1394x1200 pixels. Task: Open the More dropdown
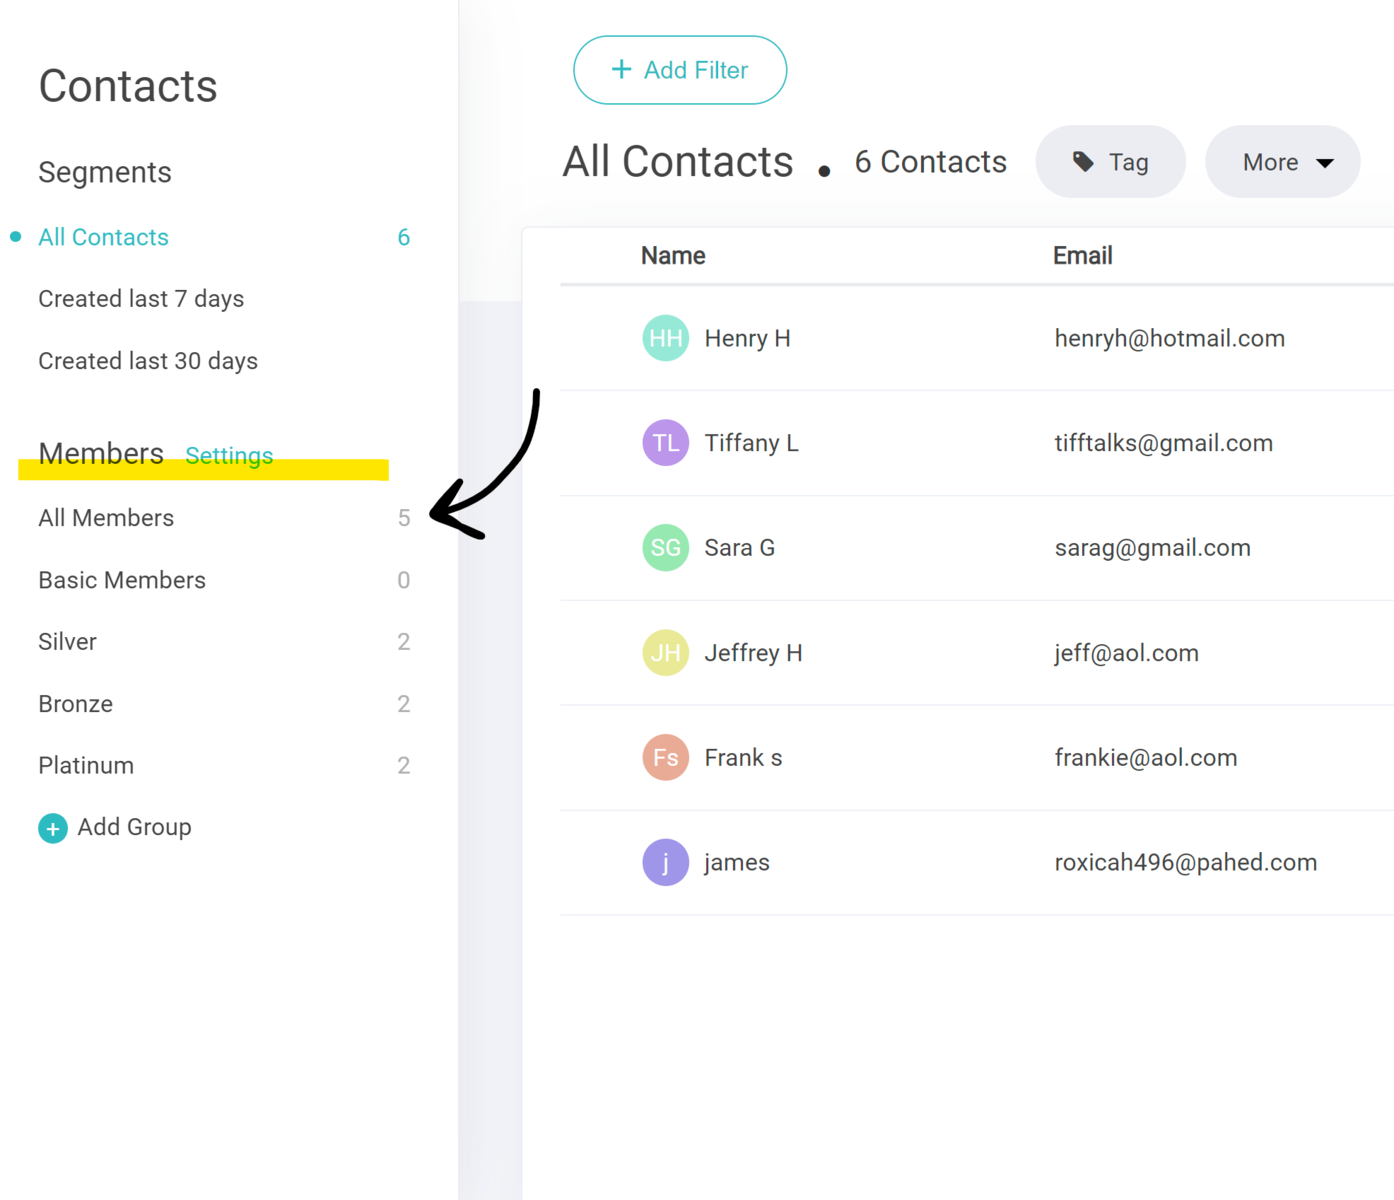click(x=1283, y=162)
